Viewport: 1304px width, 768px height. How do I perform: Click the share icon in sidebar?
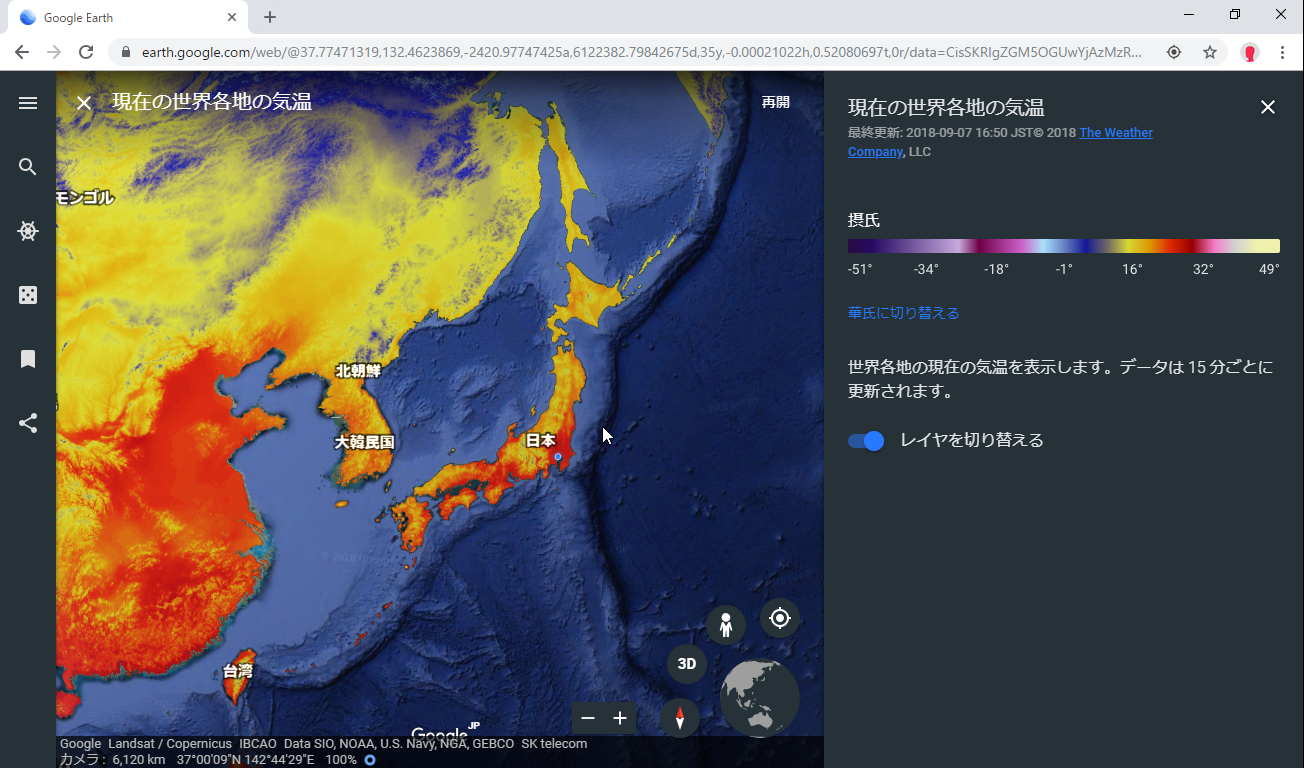pos(28,423)
